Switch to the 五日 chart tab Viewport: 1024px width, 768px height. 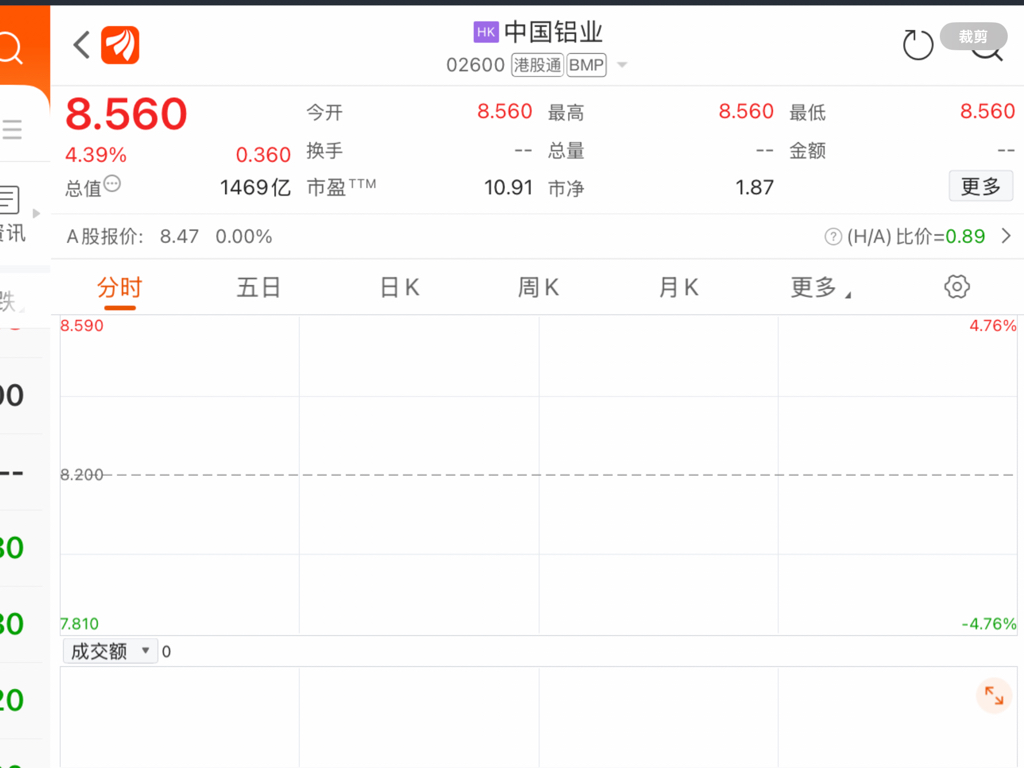coord(259,287)
